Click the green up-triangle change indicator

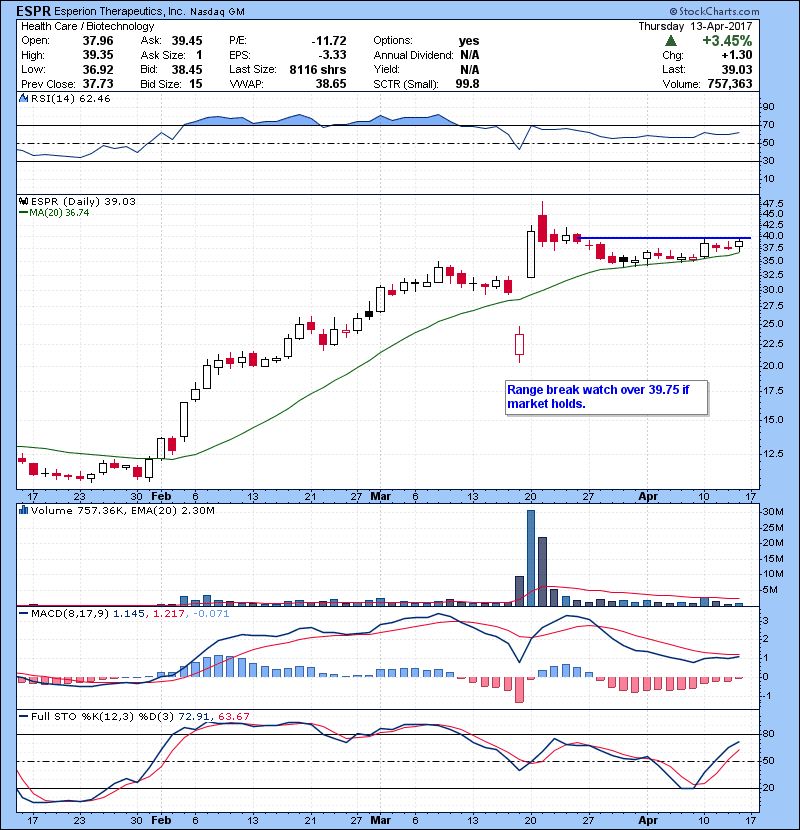pos(670,41)
